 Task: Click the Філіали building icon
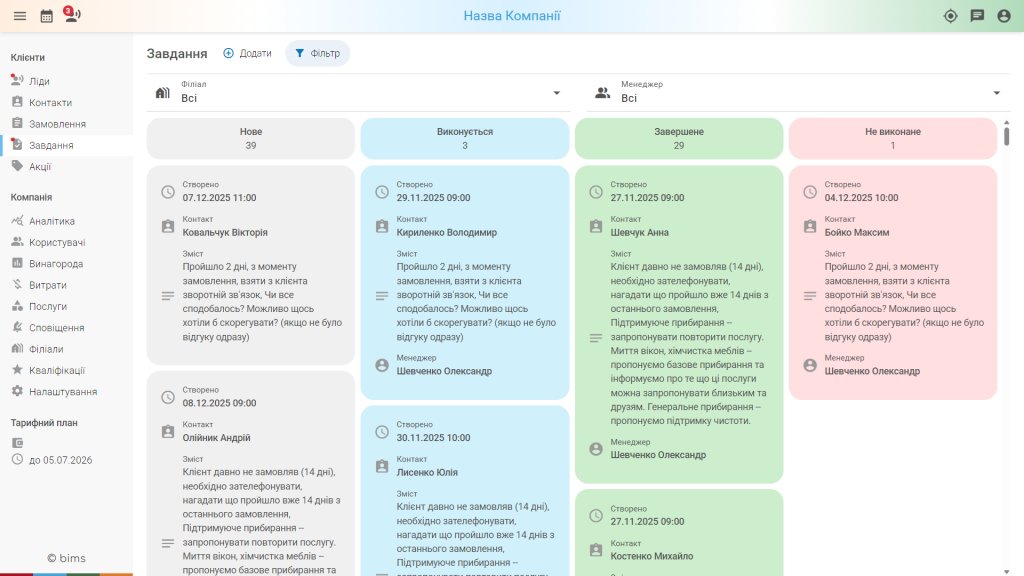(17, 348)
